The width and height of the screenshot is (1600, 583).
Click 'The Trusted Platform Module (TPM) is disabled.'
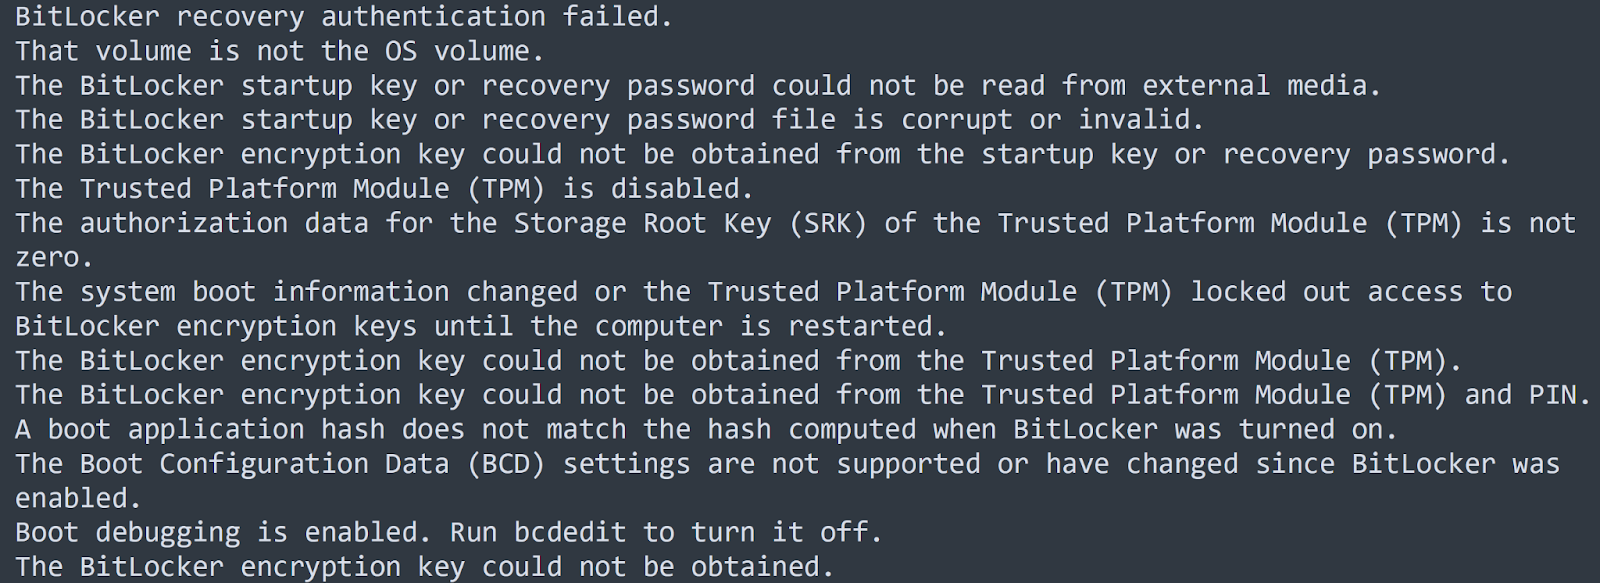point(384,189)
